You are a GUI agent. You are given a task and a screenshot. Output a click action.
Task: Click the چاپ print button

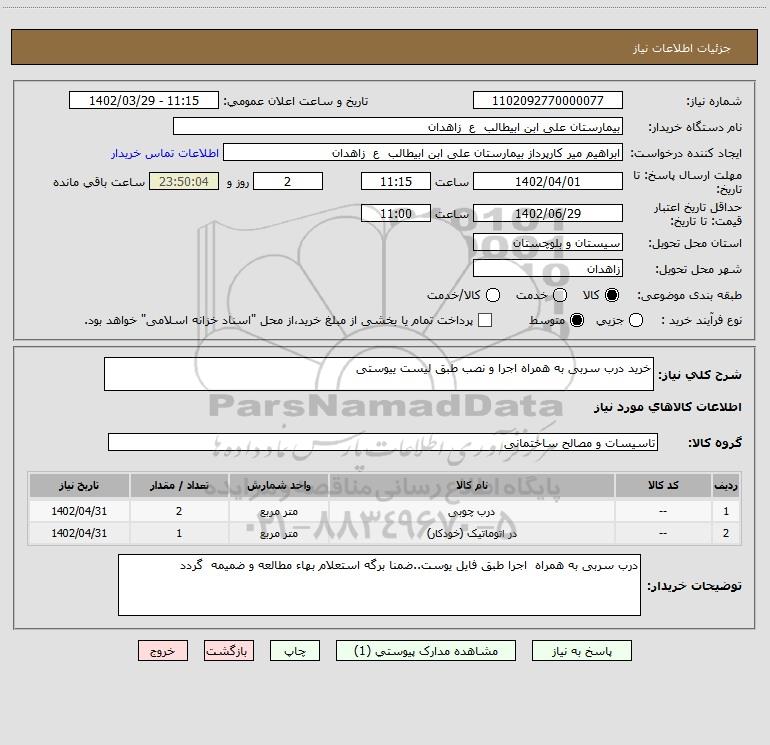tap(295, 651)
